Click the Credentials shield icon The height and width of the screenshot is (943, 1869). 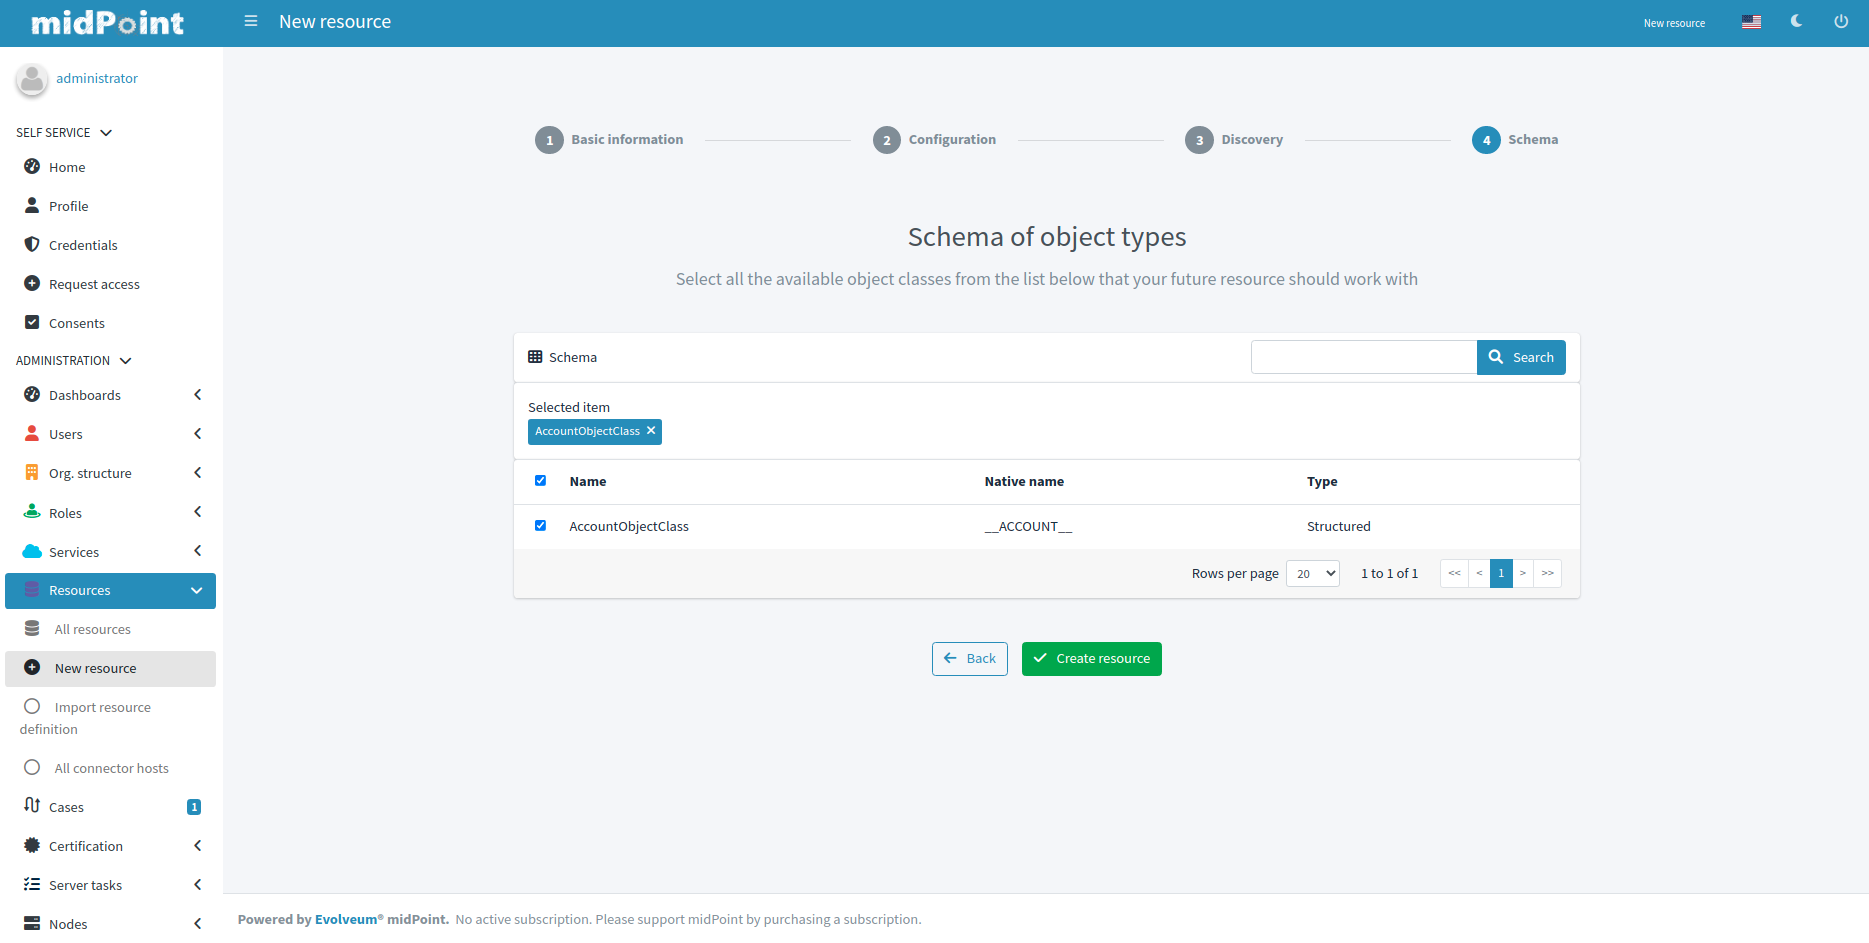pos(32,245)
